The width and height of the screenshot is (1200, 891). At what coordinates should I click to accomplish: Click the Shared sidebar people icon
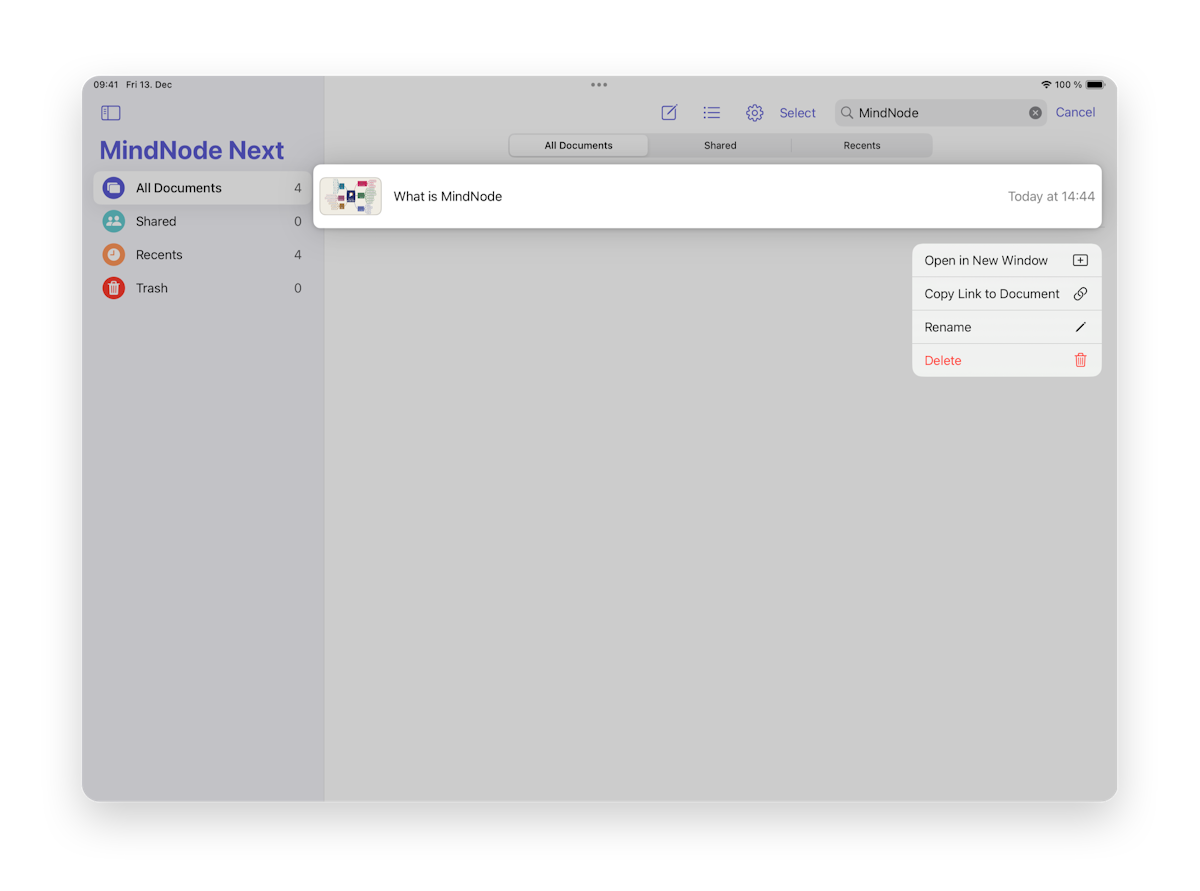(114, 221)
